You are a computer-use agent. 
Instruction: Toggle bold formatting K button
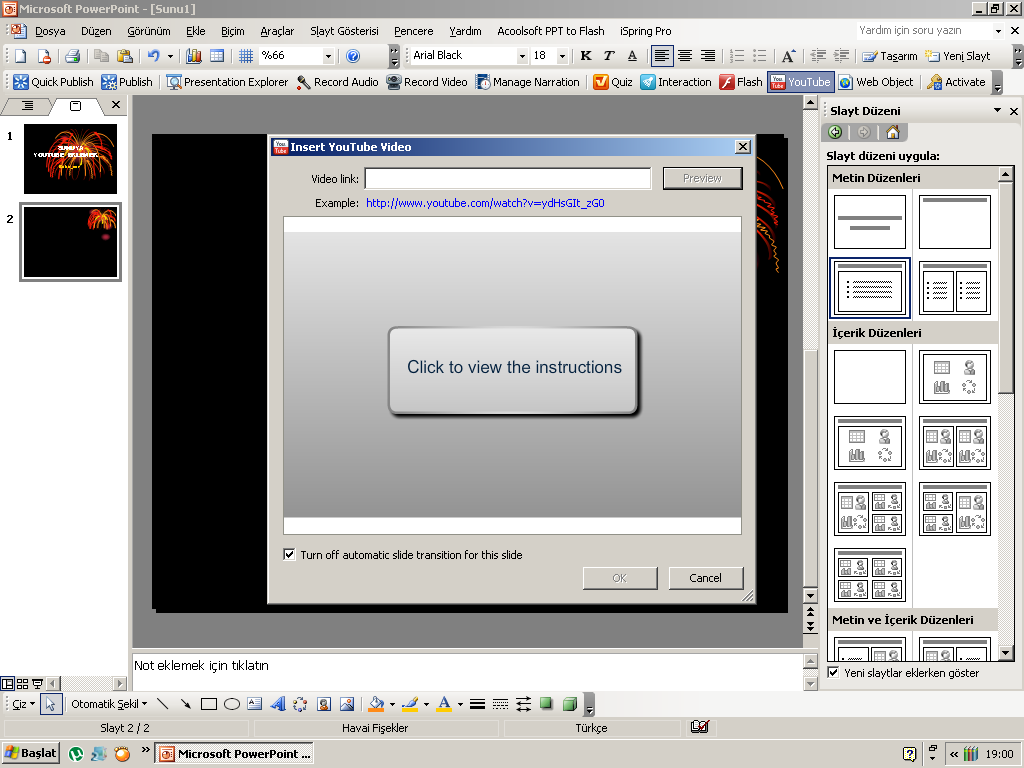(586, 56)
